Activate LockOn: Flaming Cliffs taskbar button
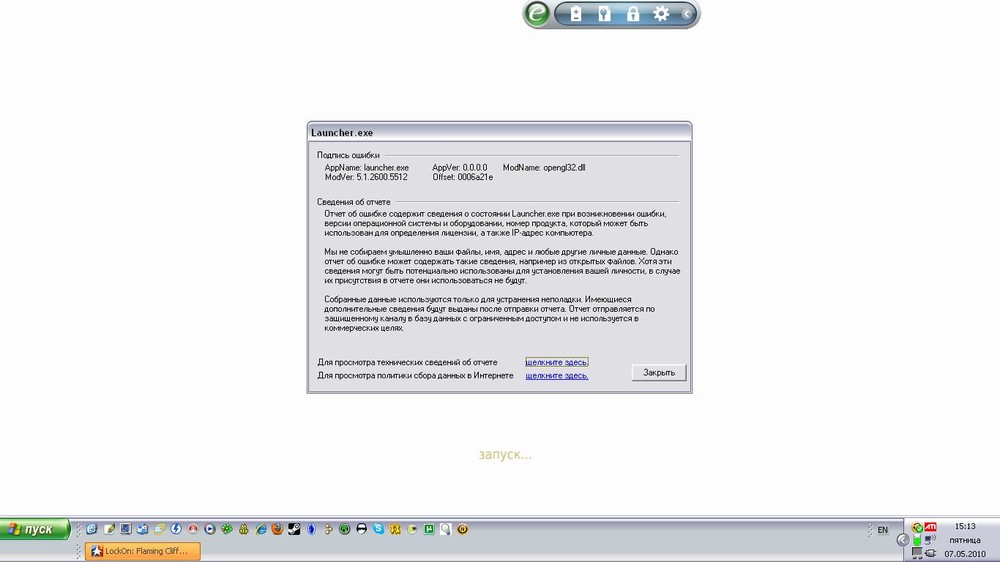Image resolution: width=1000 pixels, height=562 pixels. [143, 551]
